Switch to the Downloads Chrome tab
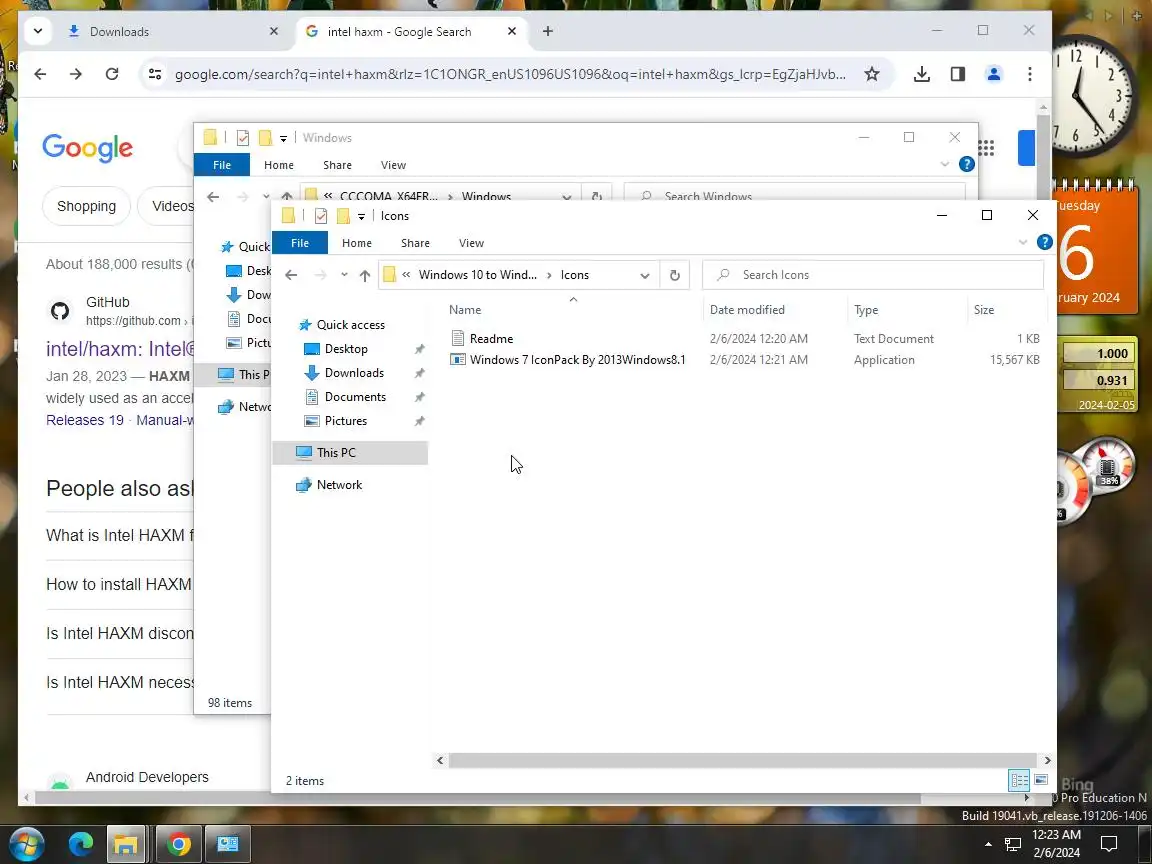1152x864 pixels. pyautogui.click(x=172, y=32)
